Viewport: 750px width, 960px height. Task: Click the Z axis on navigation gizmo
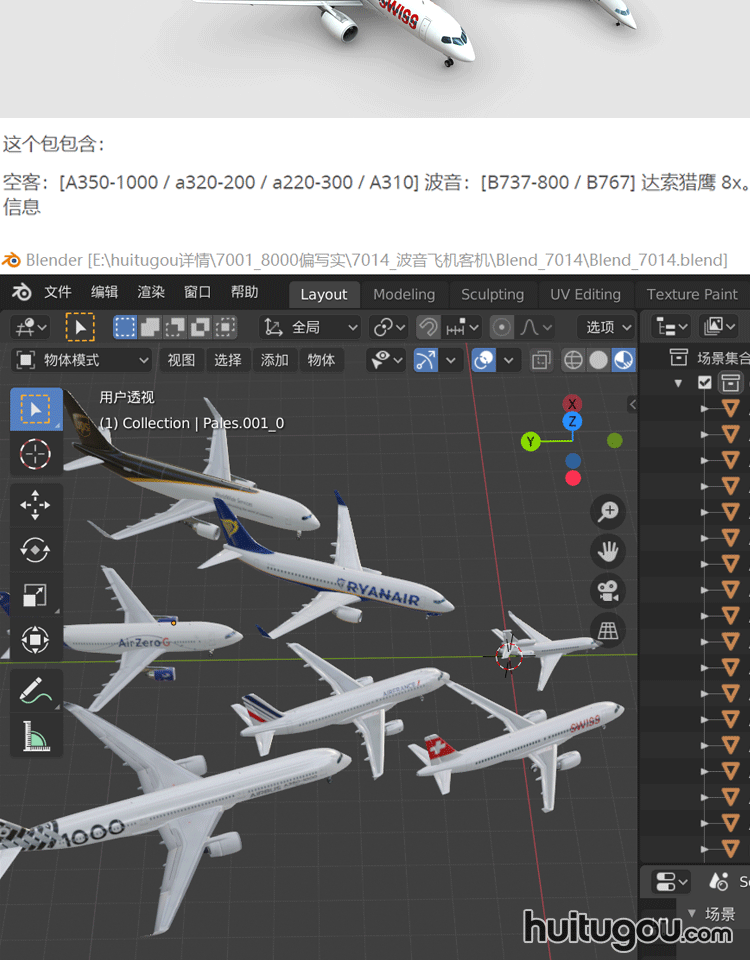coord(572,421)
